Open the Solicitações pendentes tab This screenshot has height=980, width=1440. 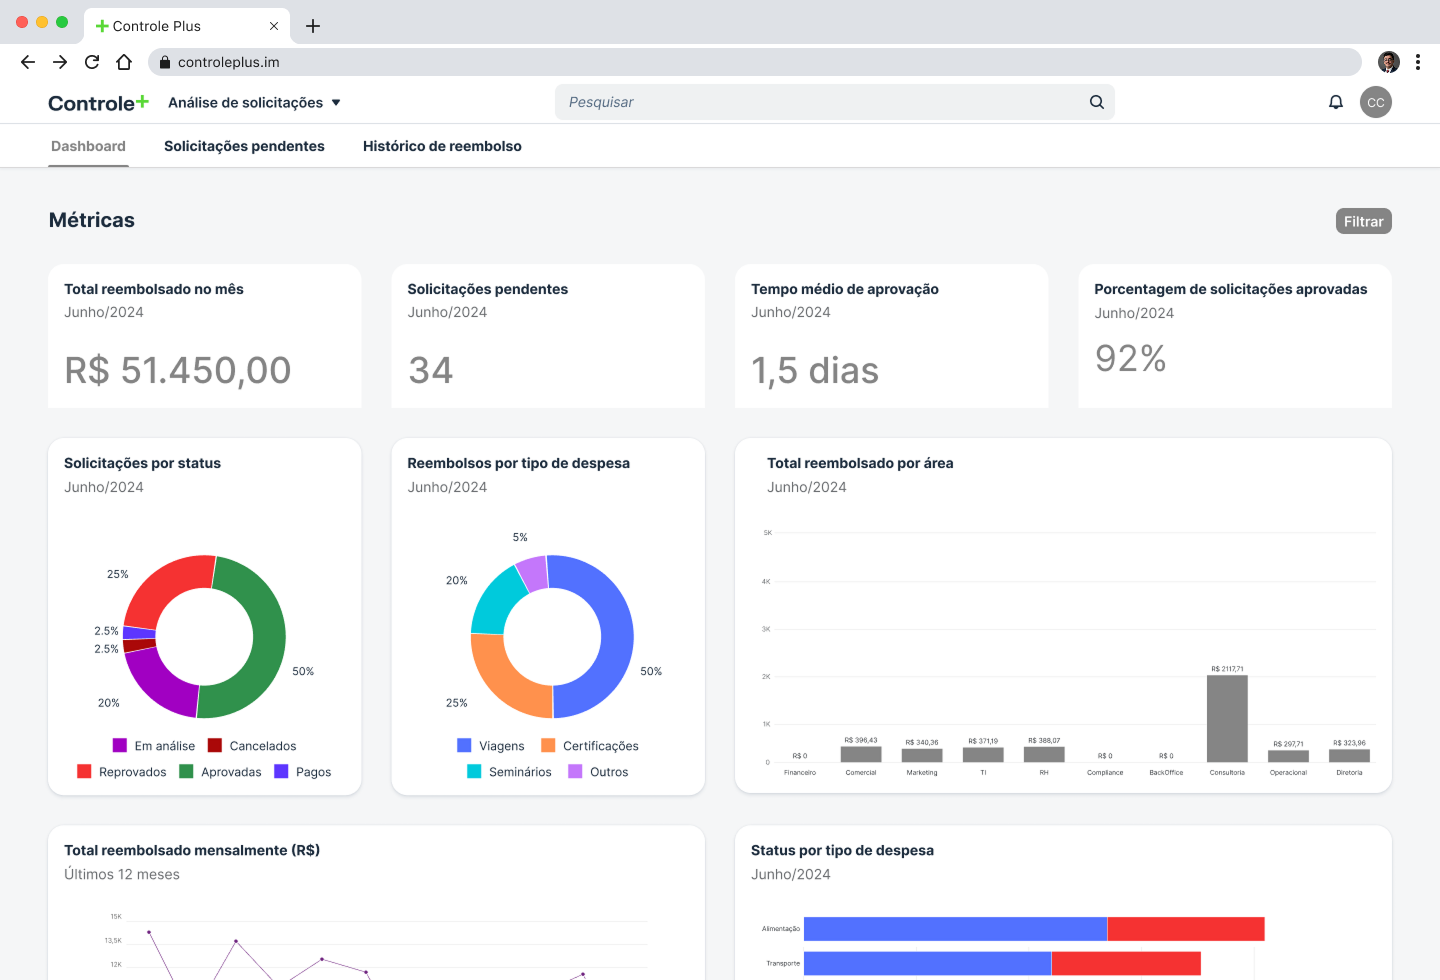[244, 146]
